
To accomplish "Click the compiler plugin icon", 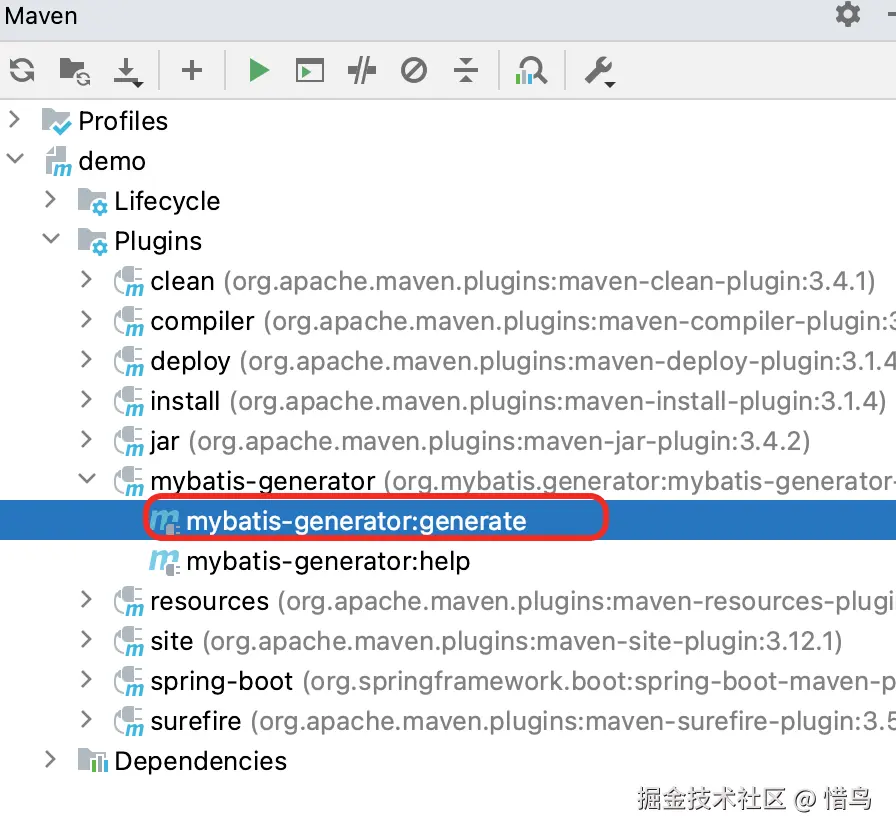I will 129,321.
